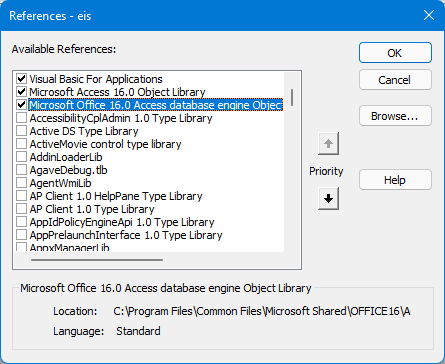The width and height of the screenshot is (445, 364).
Task: Select 'Microsoft Access 16.0 Object Library' text
Action: [117, 92]
